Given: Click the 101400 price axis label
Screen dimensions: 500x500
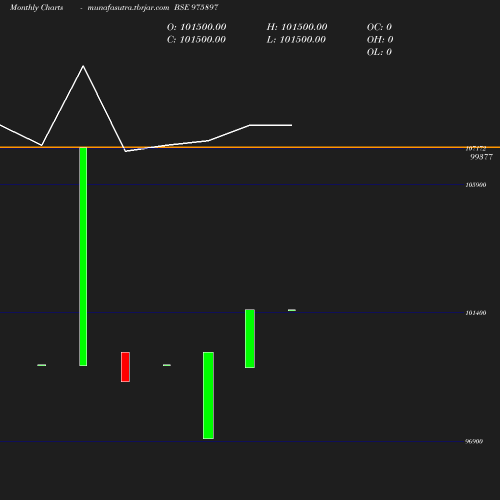Looking at the screenshot, I should (x=476, y=313).
